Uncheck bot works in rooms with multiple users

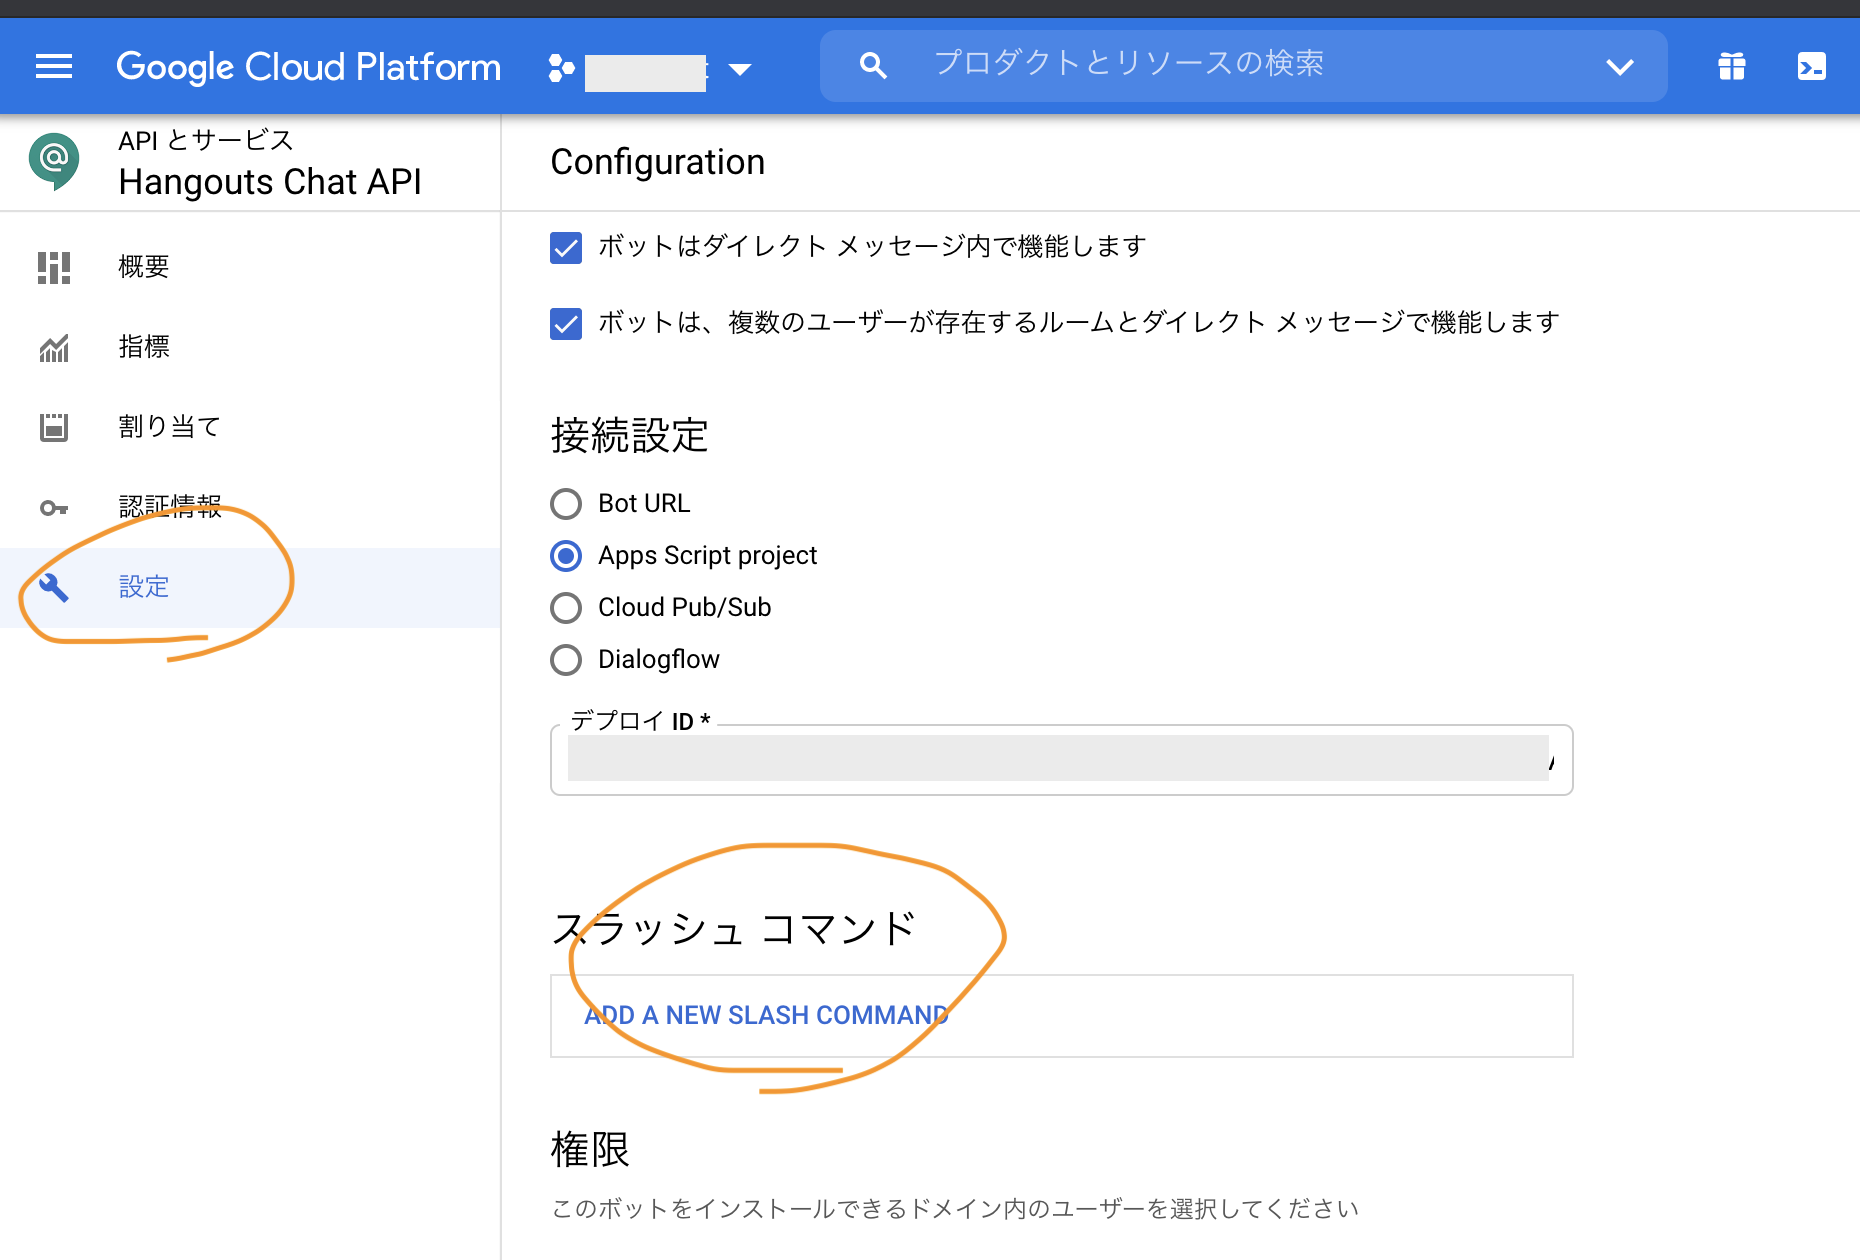coord(566,323)
